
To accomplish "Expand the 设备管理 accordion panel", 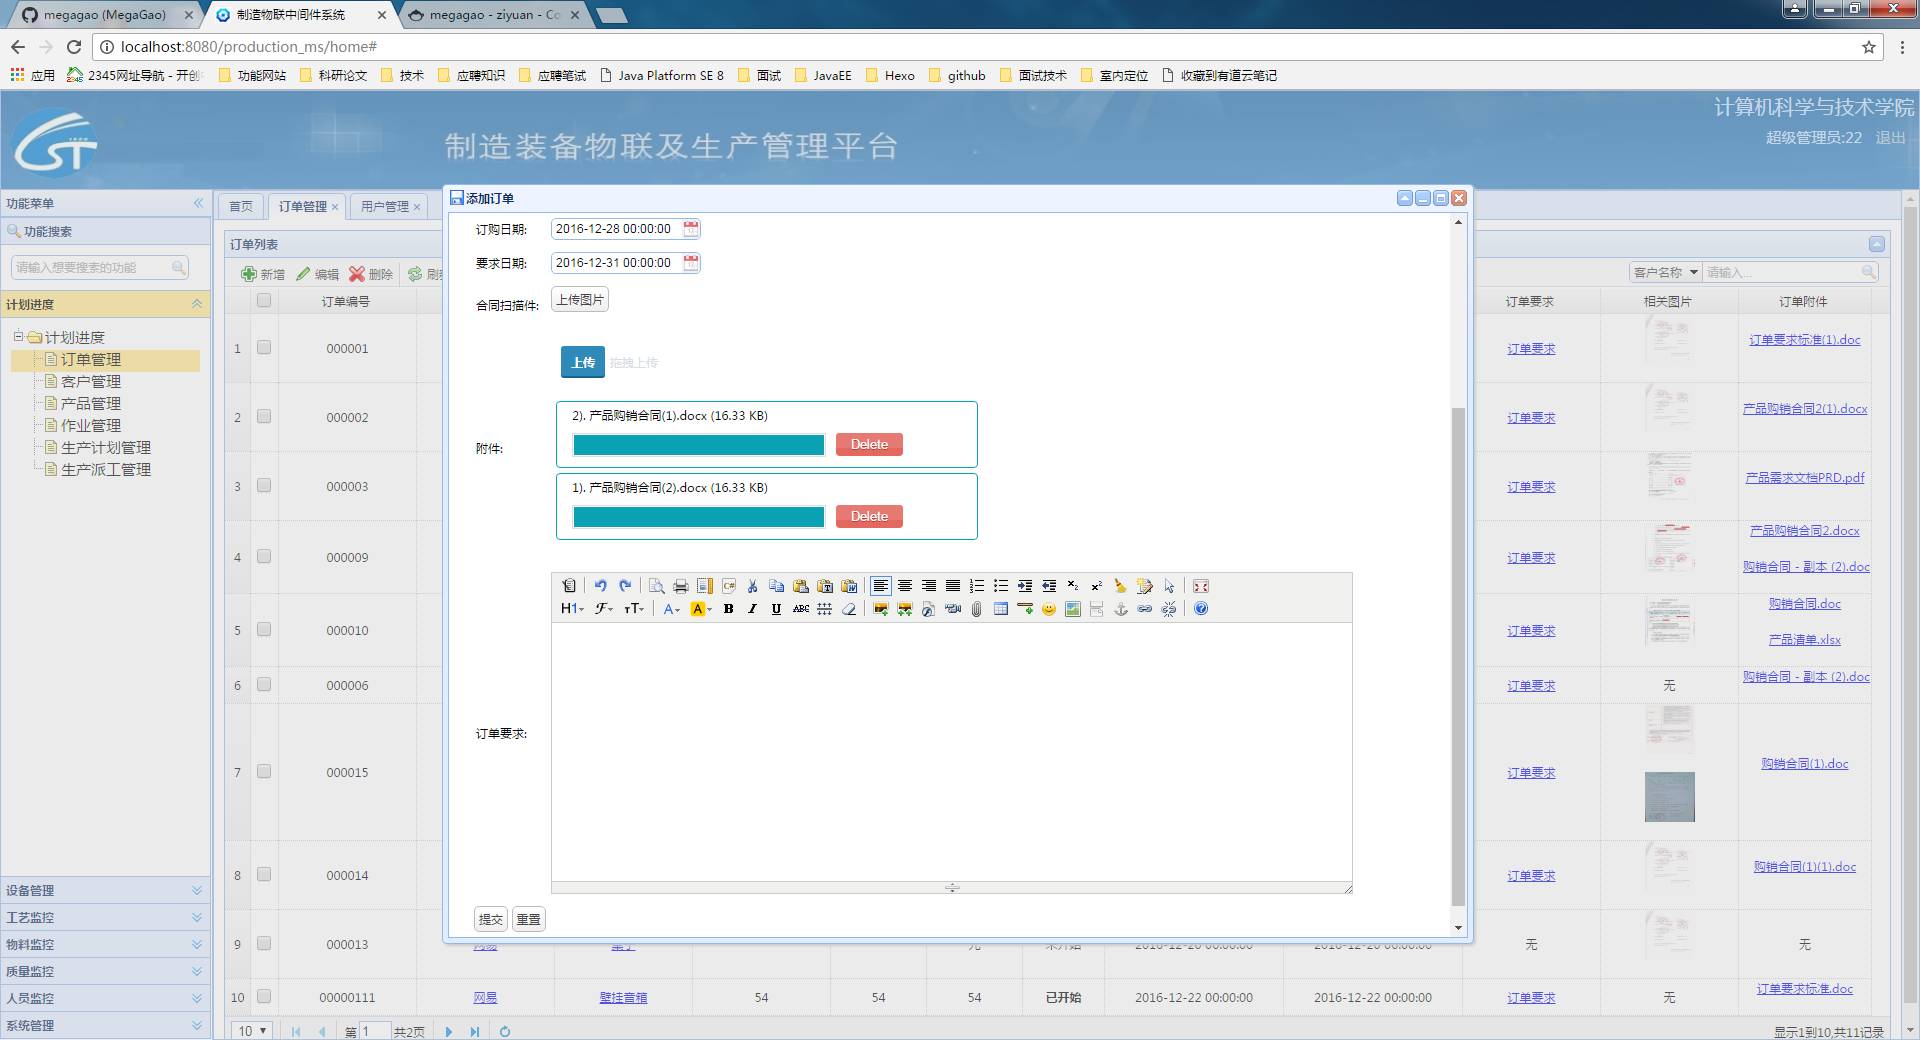I will [x=197, y=890].
